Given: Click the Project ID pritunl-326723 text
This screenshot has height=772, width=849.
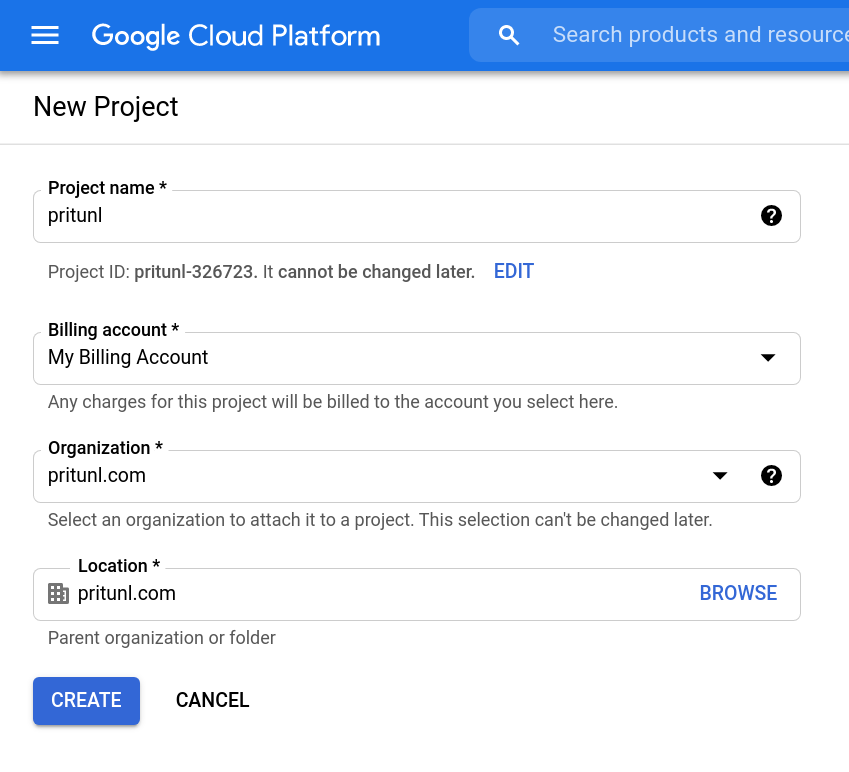Looking at the screenshot, I should [x=196, y=272].
